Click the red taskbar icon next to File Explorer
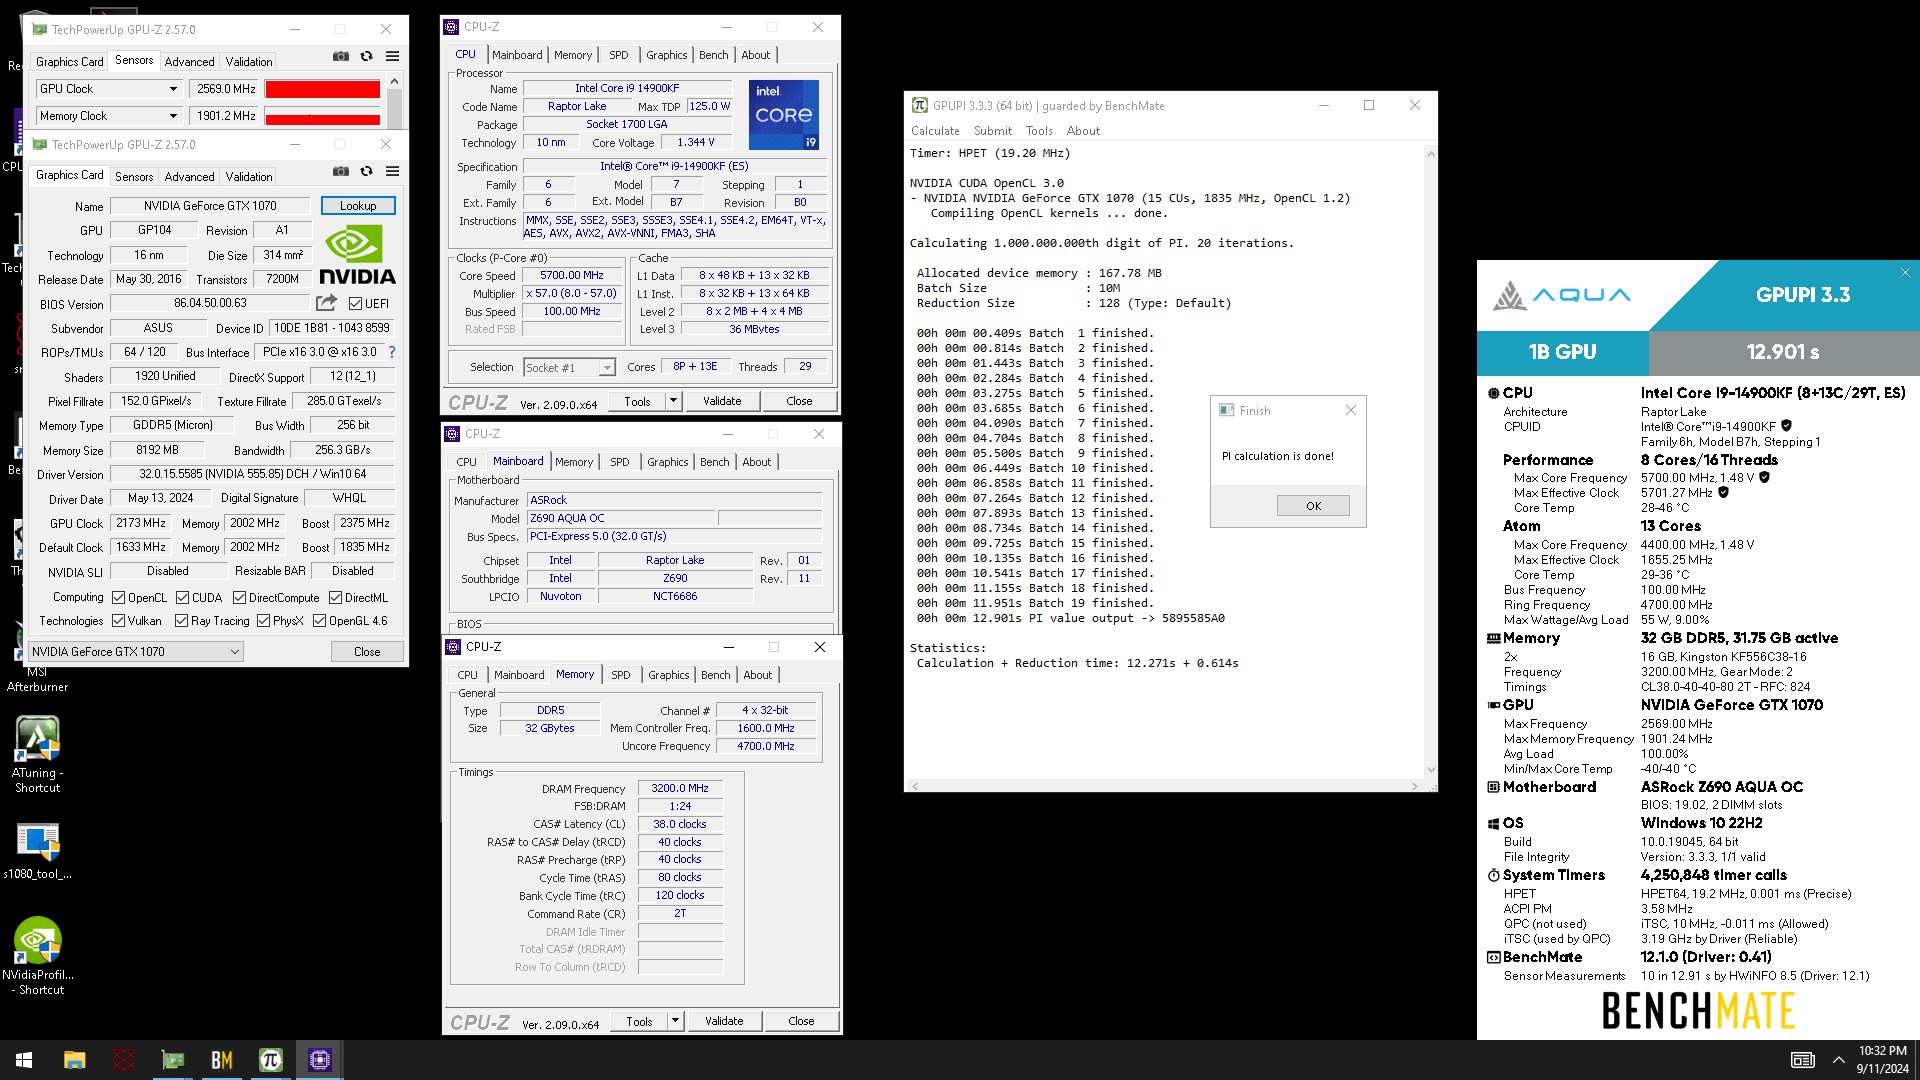This screenshot has width=1920, height=1080. (x=124, y=1060)
